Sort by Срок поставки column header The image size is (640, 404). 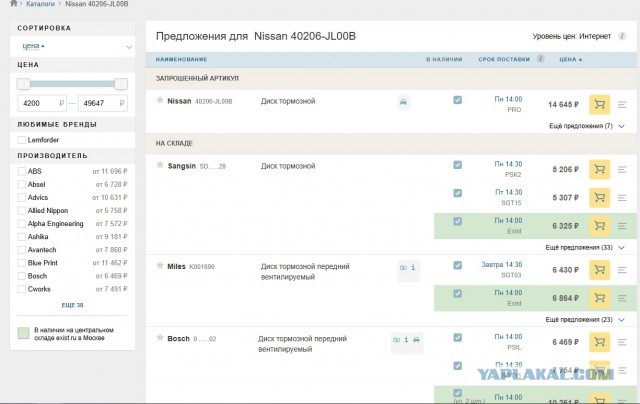504,60
